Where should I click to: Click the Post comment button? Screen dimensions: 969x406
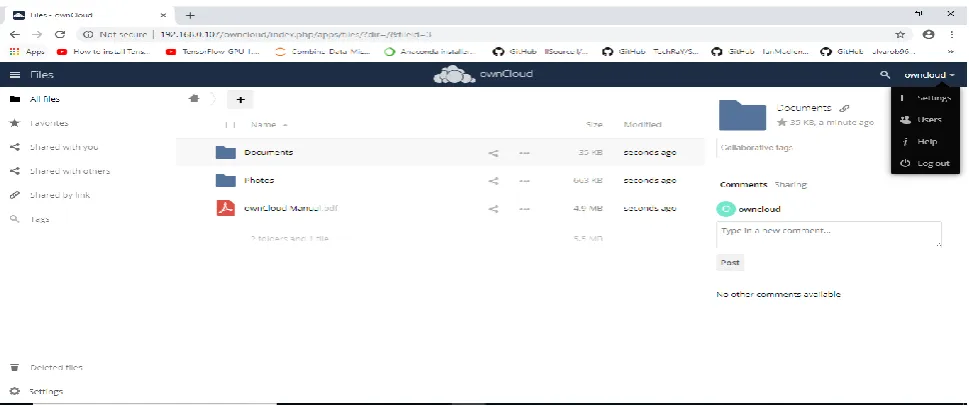[730, 263]
